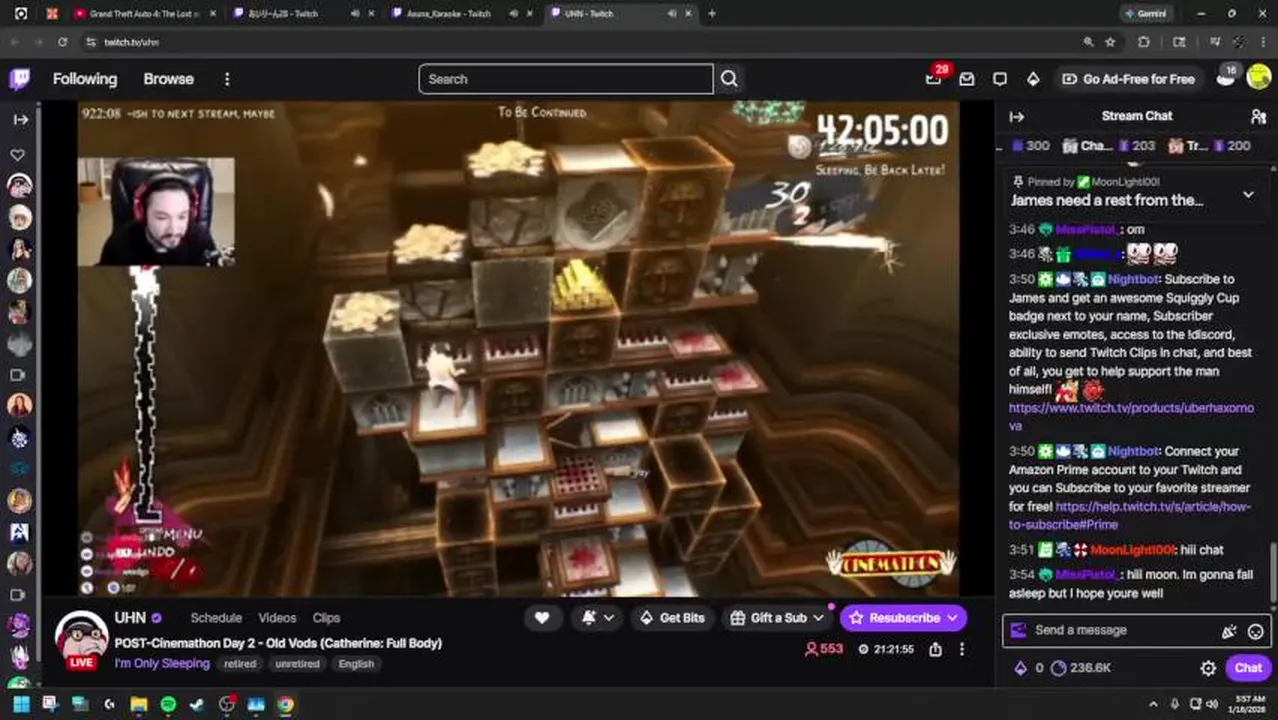
Task: Click the Resubscribe button
Action: (x=903, y=618)
